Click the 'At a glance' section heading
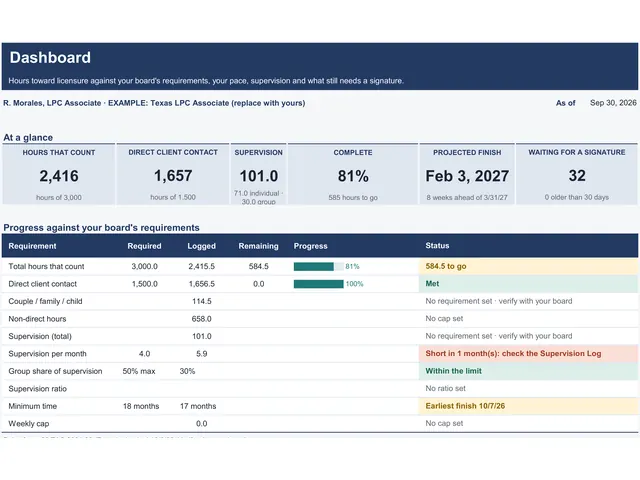640x480 pixels. tap(28, 138)
